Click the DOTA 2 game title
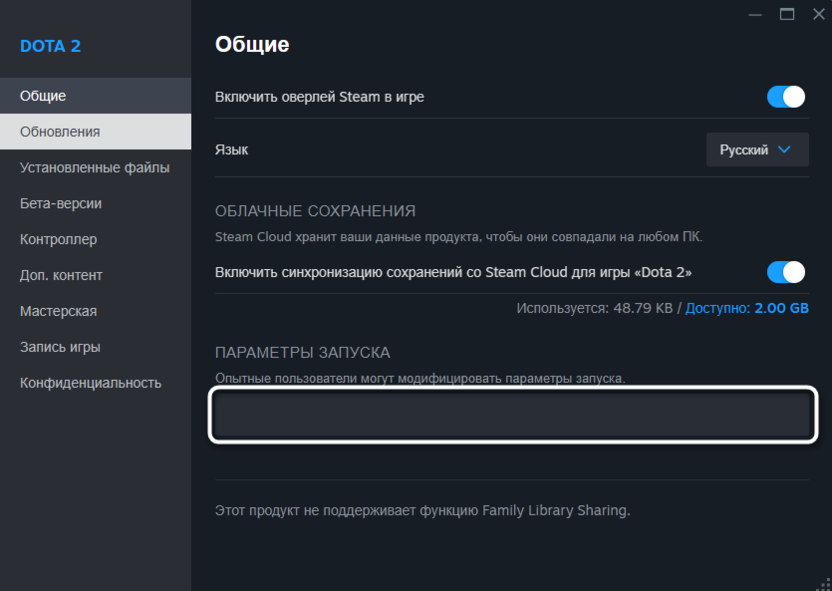 pos(51,46)
